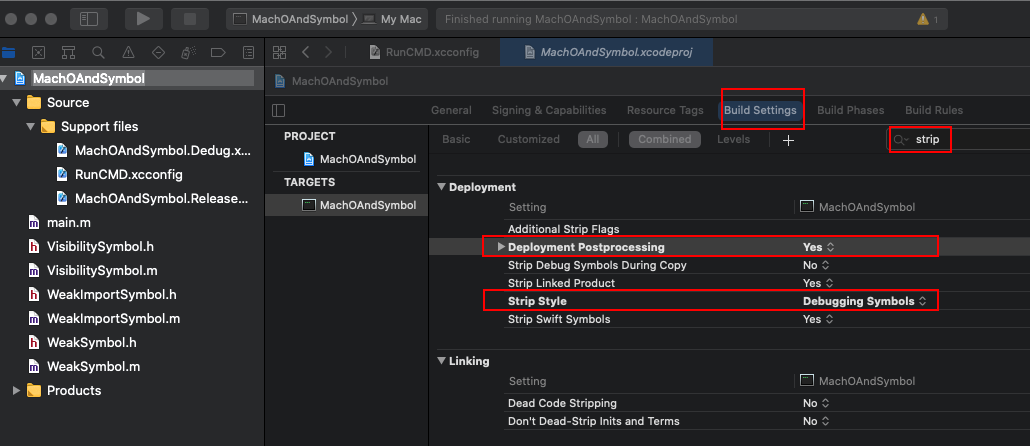This screenshot has height=446, width=1030.
Task: Click the search magnifier filter icon
Action: (901, 140)
